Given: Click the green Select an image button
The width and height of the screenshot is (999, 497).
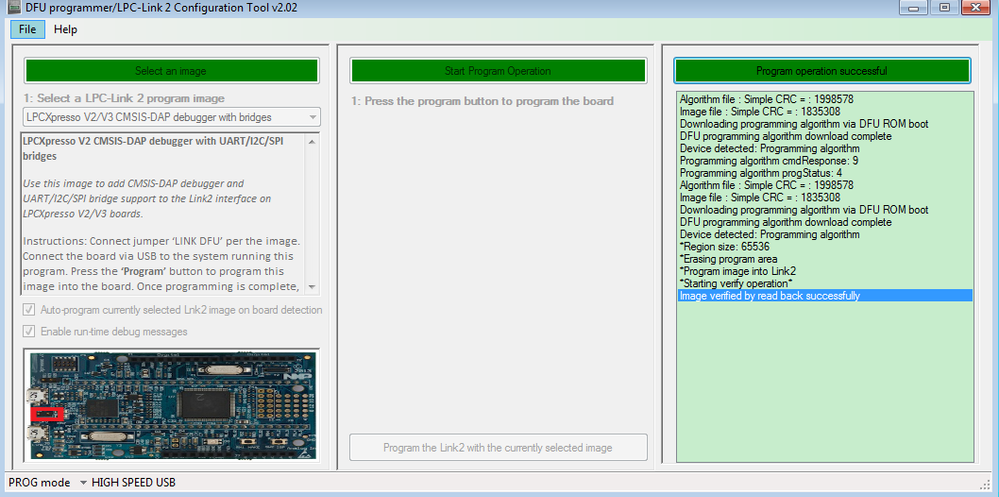Looking at the screenshot, I should tap(171, 71).
